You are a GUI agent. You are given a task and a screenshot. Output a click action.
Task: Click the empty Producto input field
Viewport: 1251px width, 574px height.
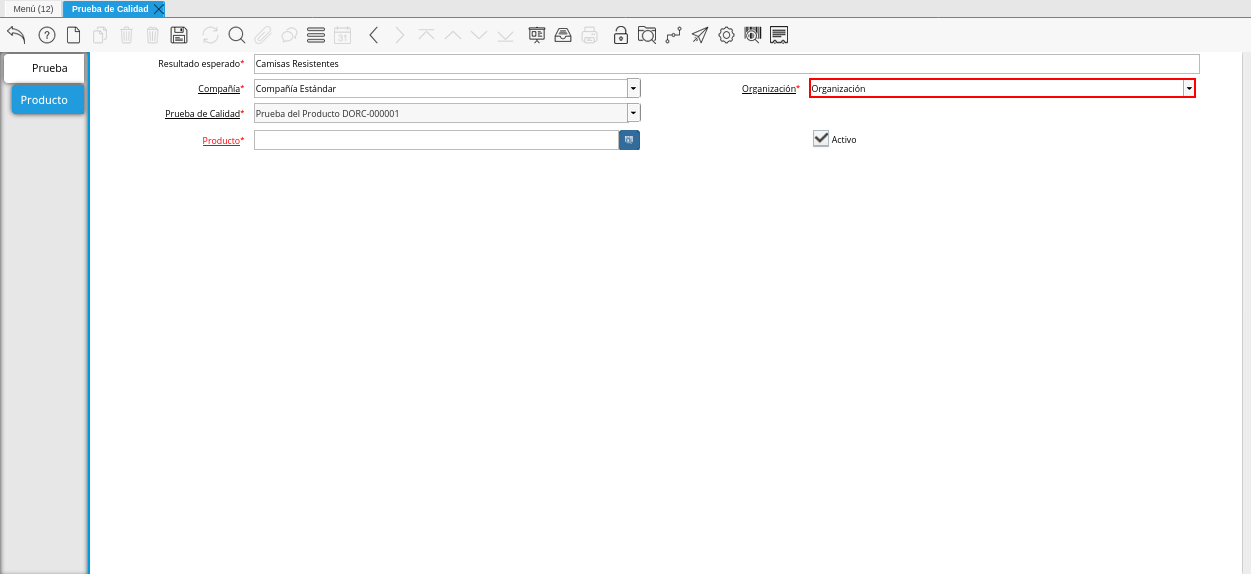pos(436,140)
